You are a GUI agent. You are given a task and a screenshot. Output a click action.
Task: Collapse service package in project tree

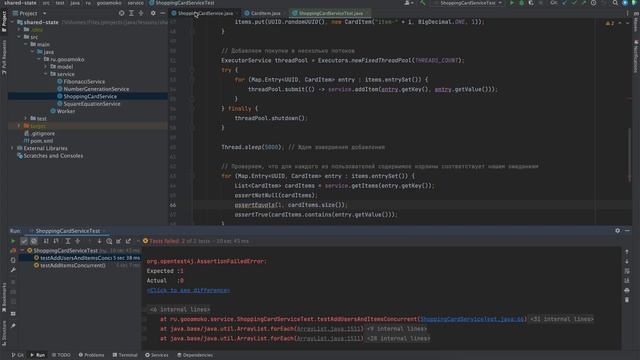(x=46, y=74)
